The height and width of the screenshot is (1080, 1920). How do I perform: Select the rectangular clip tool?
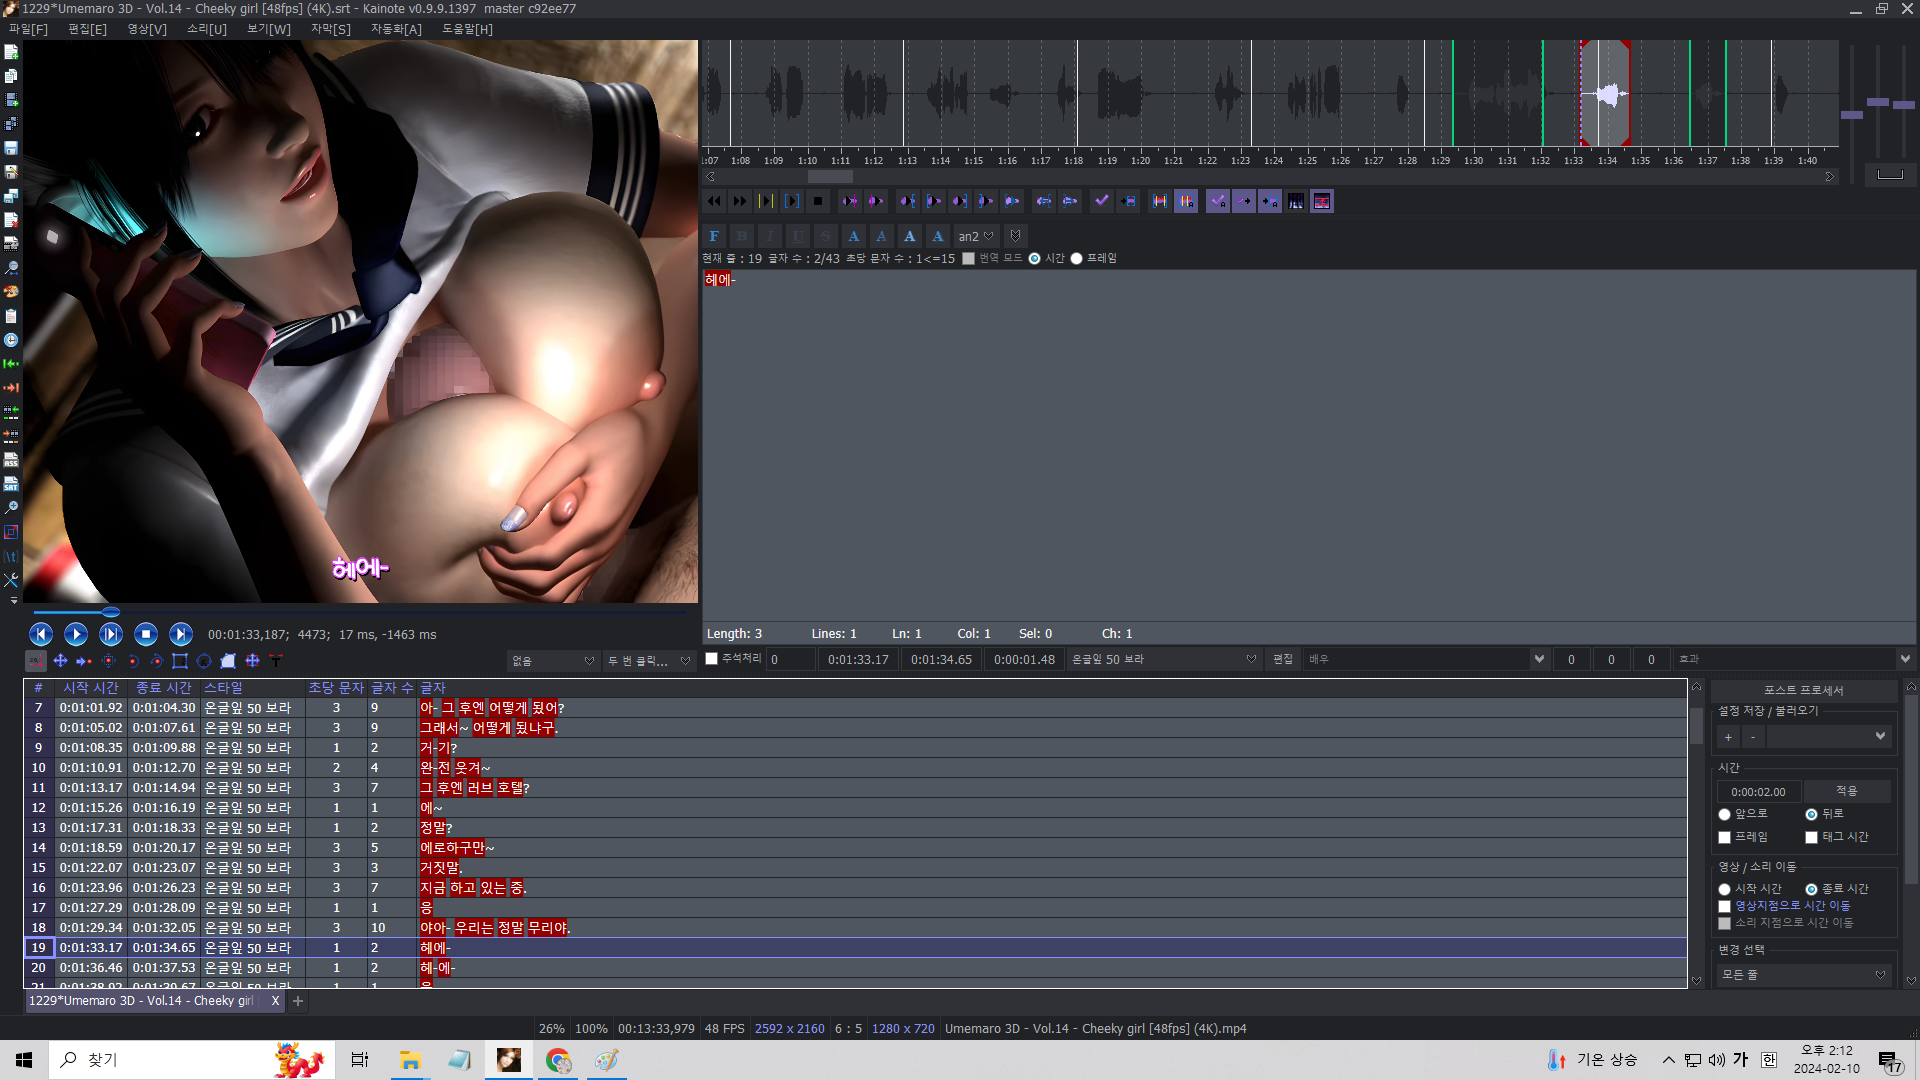(180, 660)
